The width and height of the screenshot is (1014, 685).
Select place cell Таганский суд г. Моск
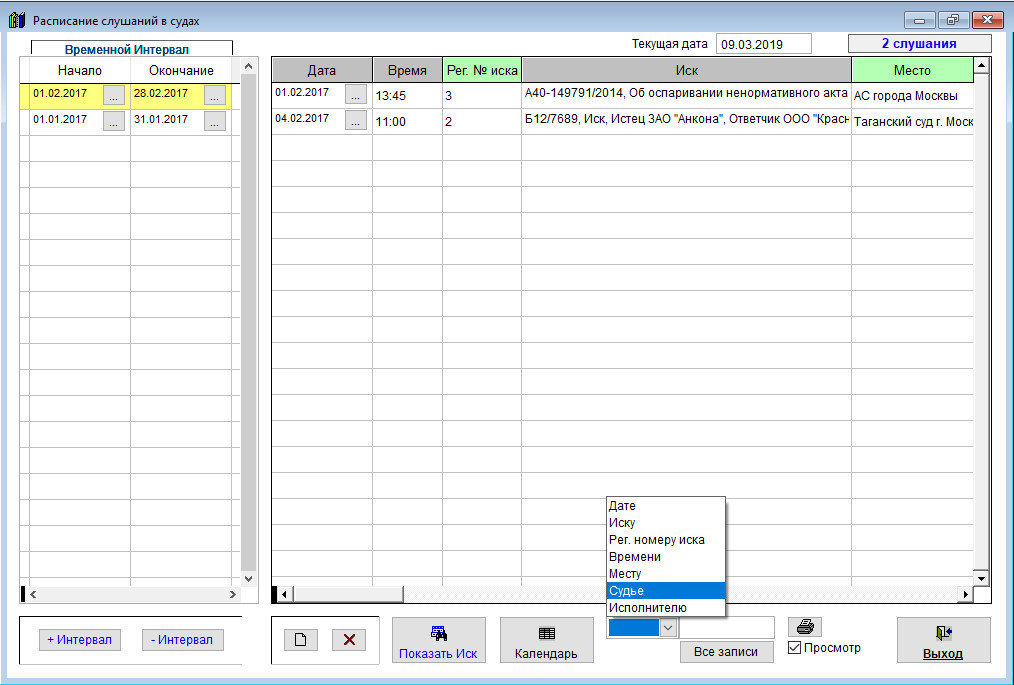pyautogui.click(x=912, y=122)
